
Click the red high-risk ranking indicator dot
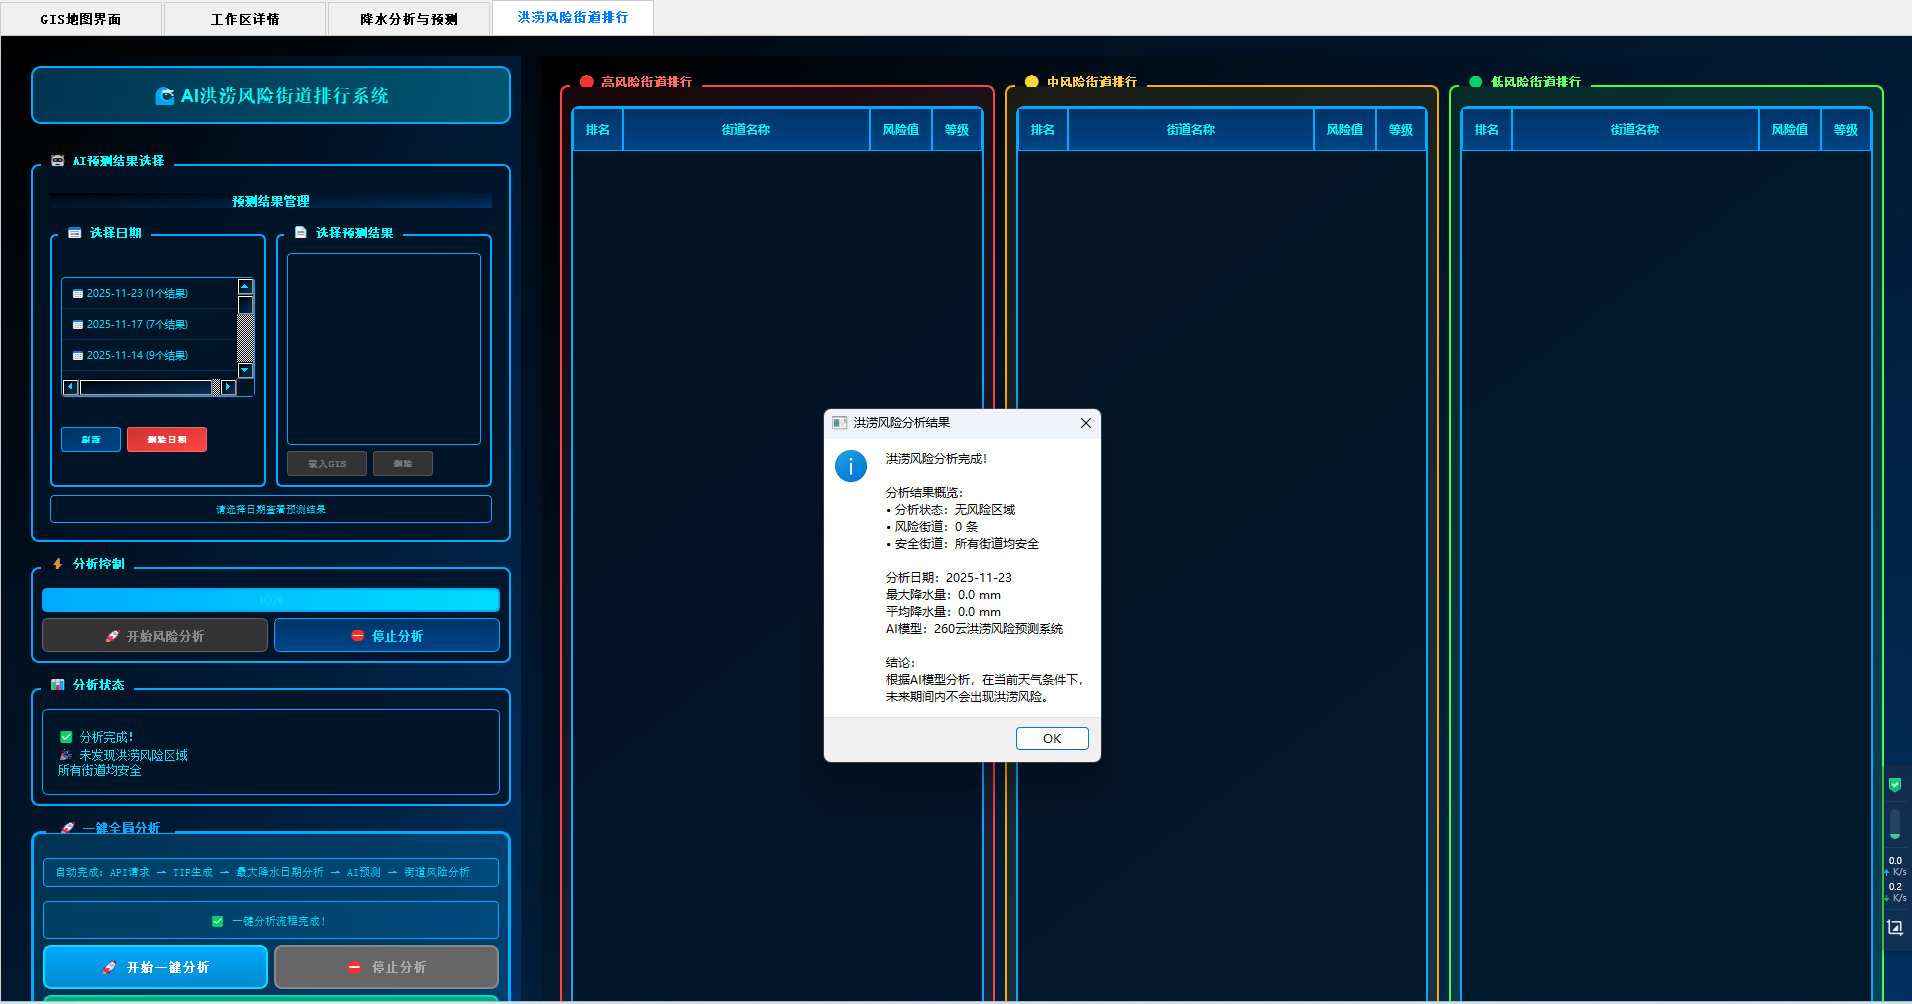coord(587,82)
